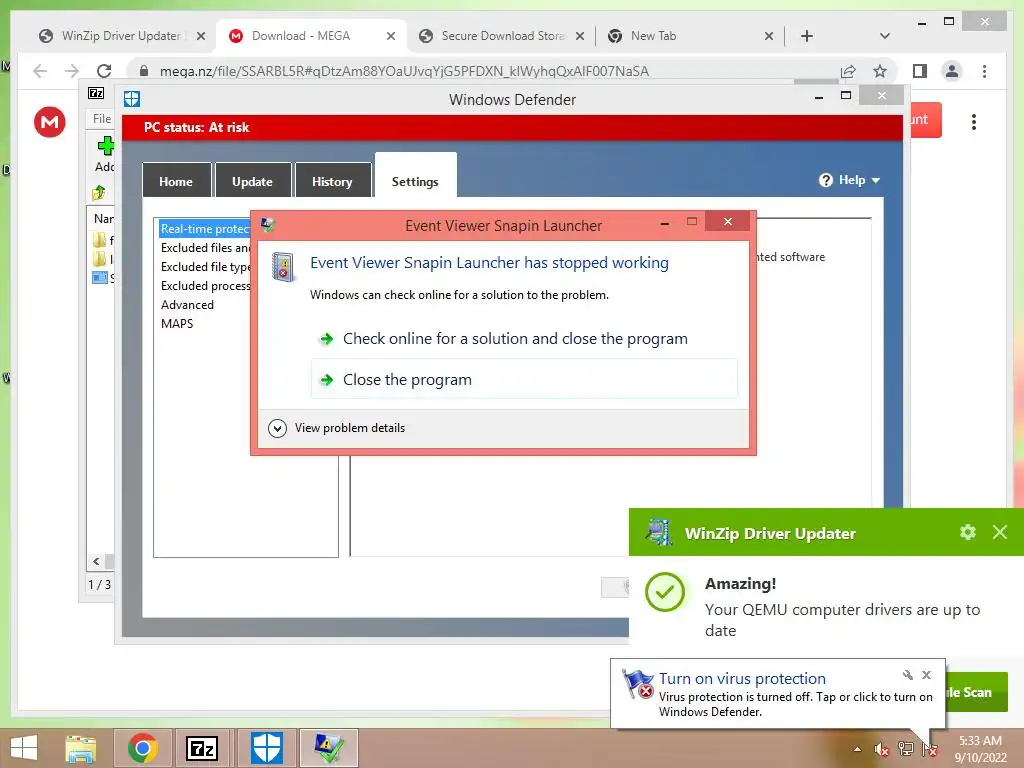Open Google Chrome from the taskbar
1024x768 pixels.
[x=142, y=748]
